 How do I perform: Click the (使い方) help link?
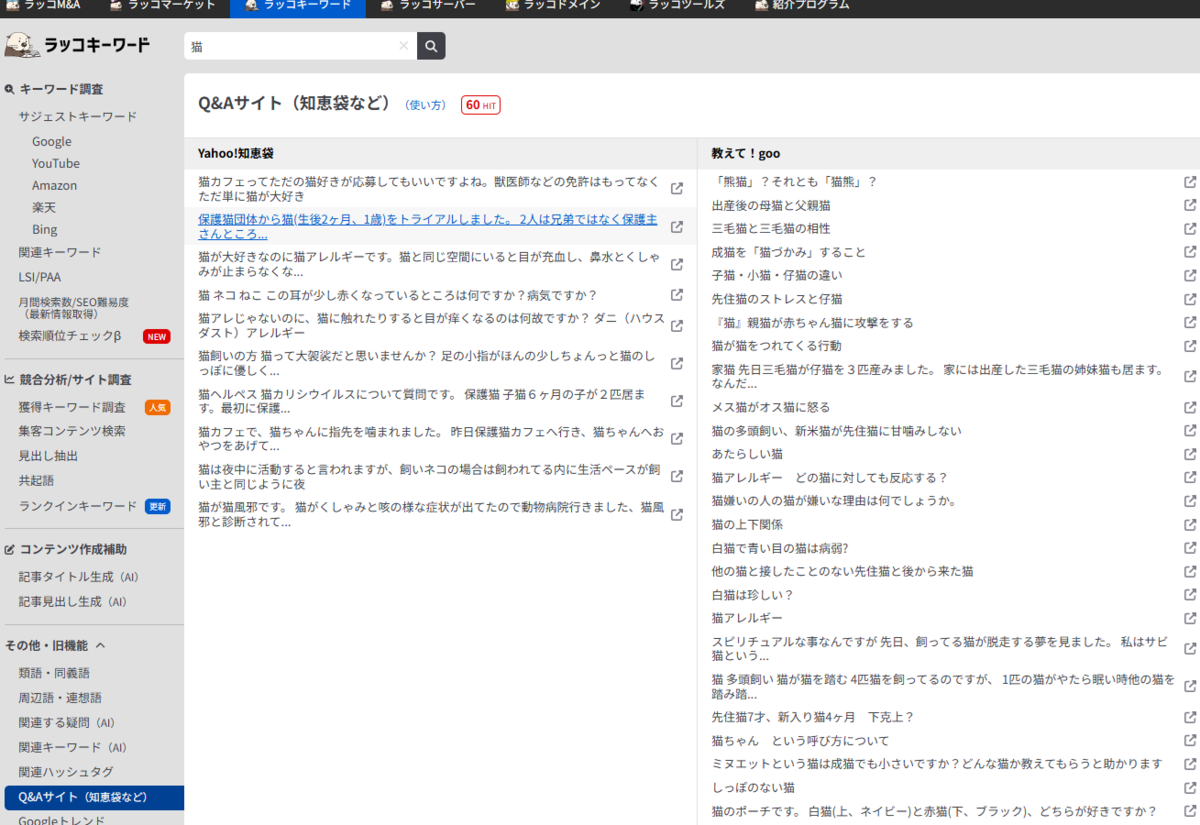[x=426, y=105]
